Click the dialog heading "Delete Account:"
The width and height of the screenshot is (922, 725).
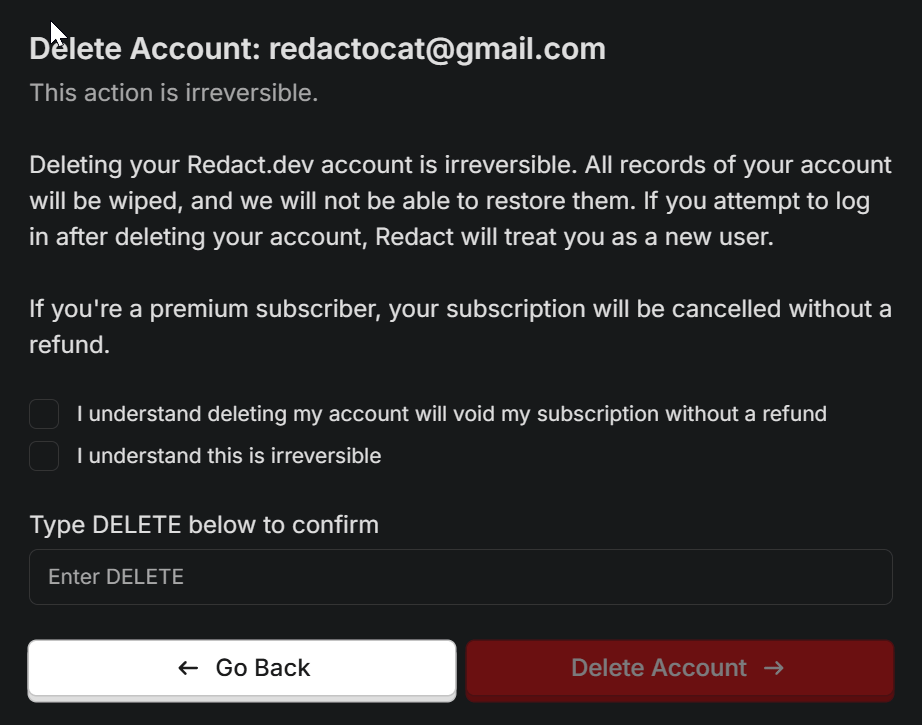coord(145,48)
